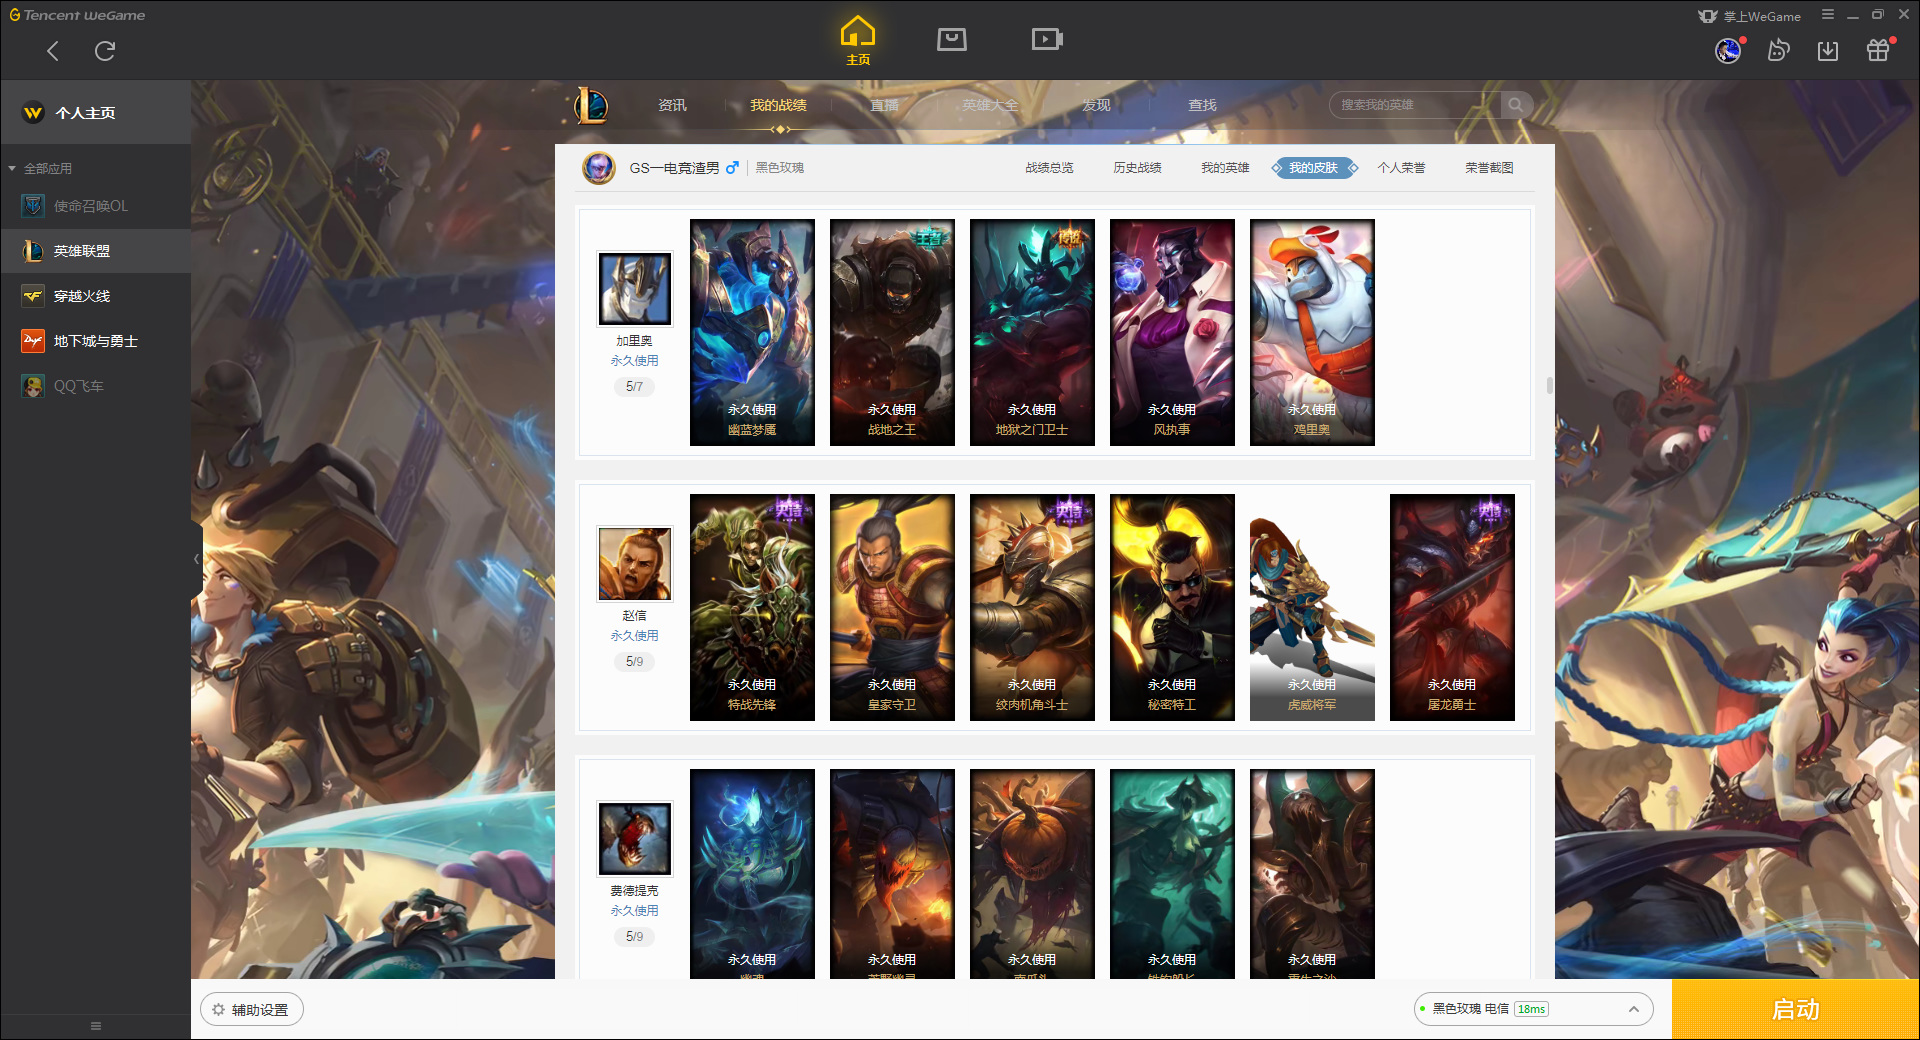1920x1040 pixels.
Task: Open 个人主页 in sidebar
Action: [96, 113]
